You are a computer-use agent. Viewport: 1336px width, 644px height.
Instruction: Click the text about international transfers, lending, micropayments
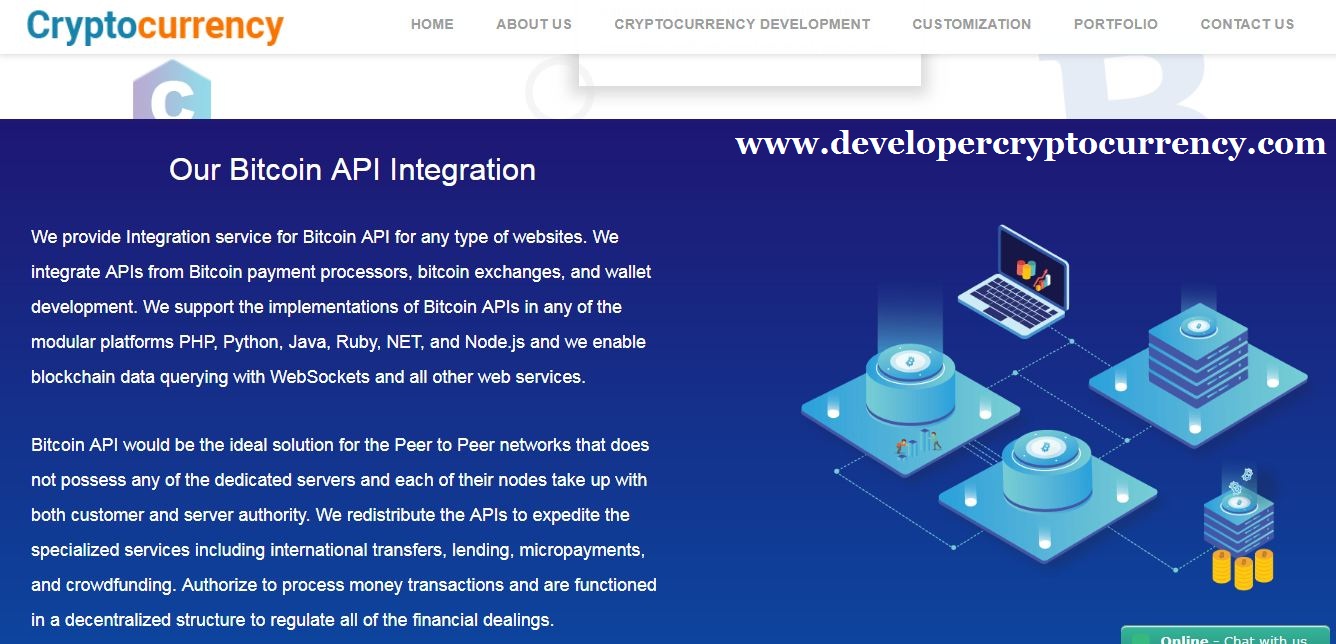point(338,550)
